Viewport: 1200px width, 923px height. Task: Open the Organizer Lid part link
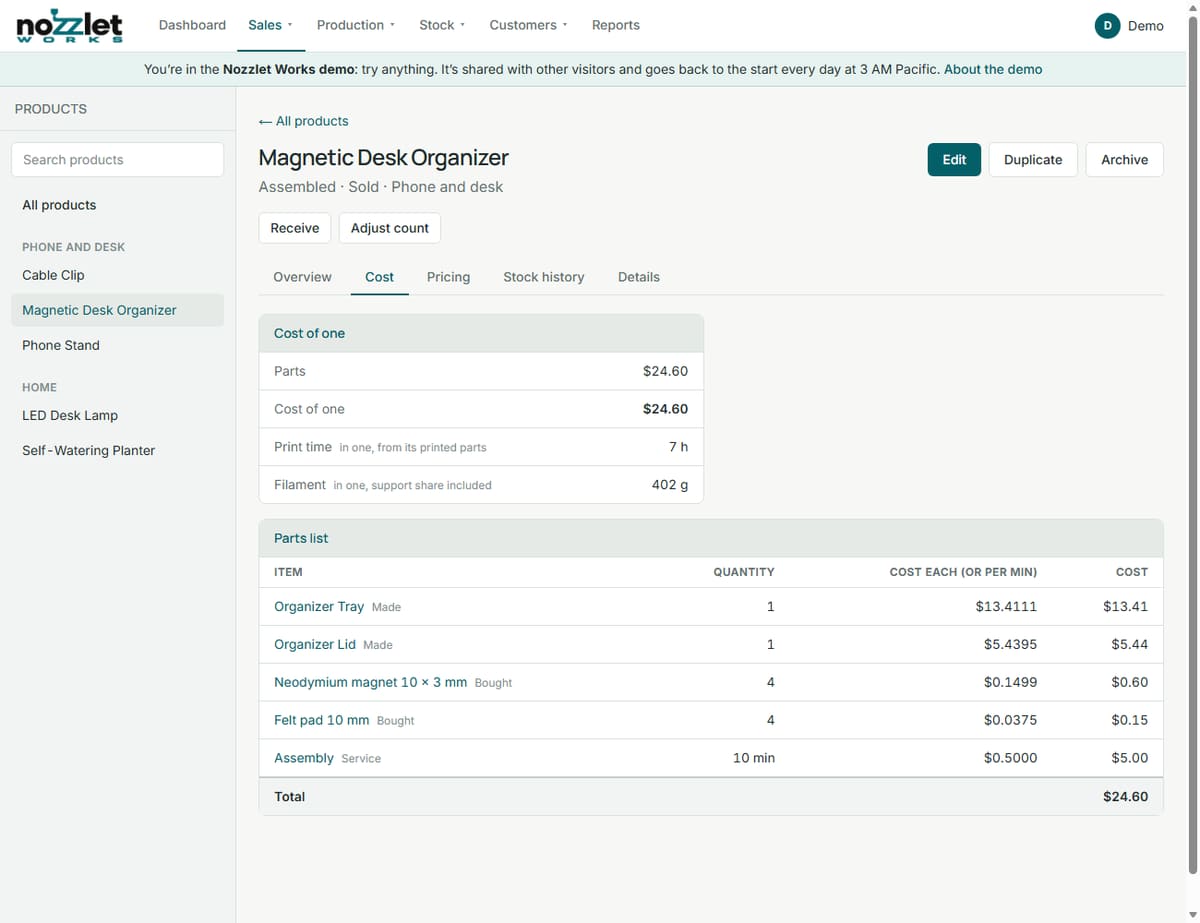click(x=315, y=644)
